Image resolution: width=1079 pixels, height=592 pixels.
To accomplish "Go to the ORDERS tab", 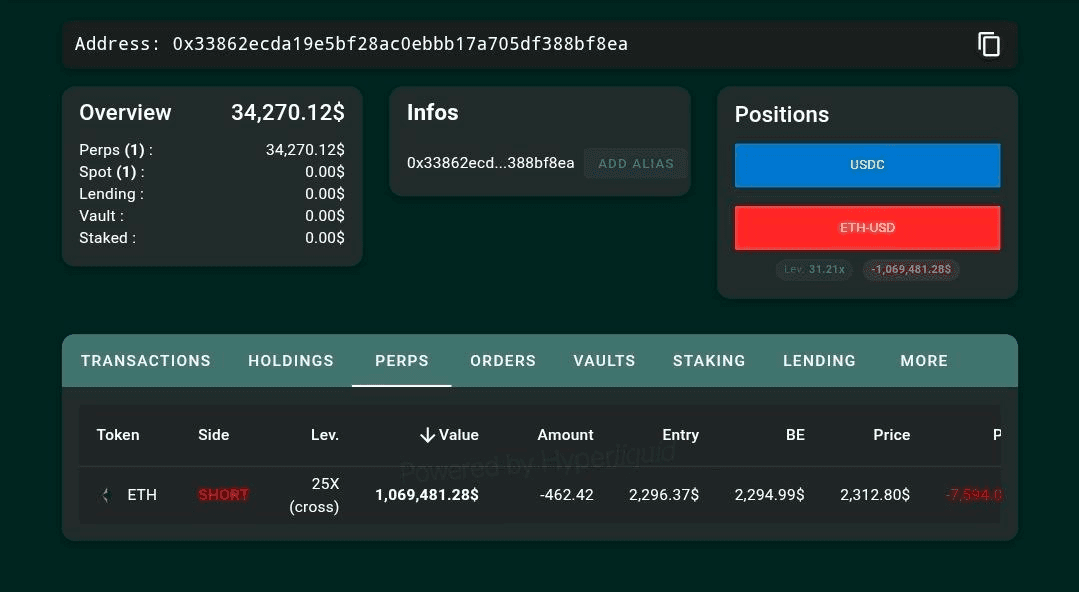I will tap(503, 361).
